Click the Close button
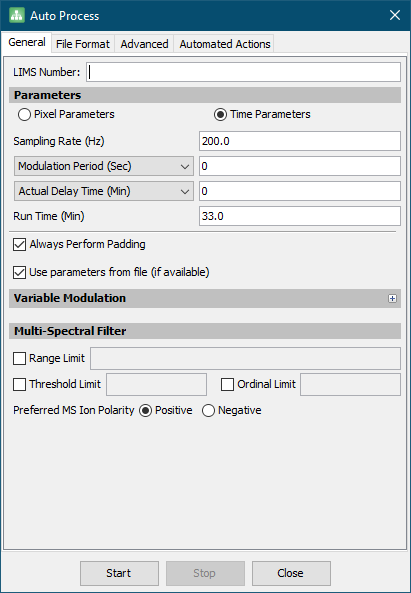411x593 pixels. (x=292, y=573)
